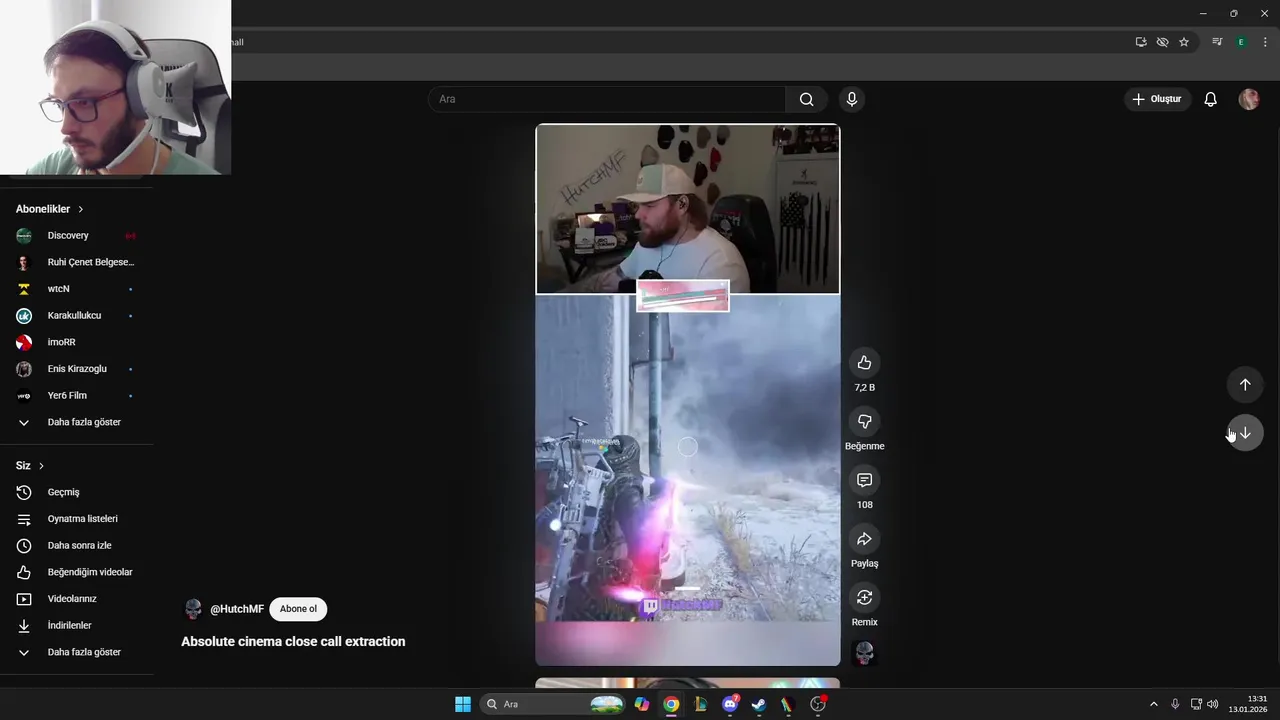Focus the YouTube Ara search field
Viewport: 1280px width, 720px height.
[607, 99]
